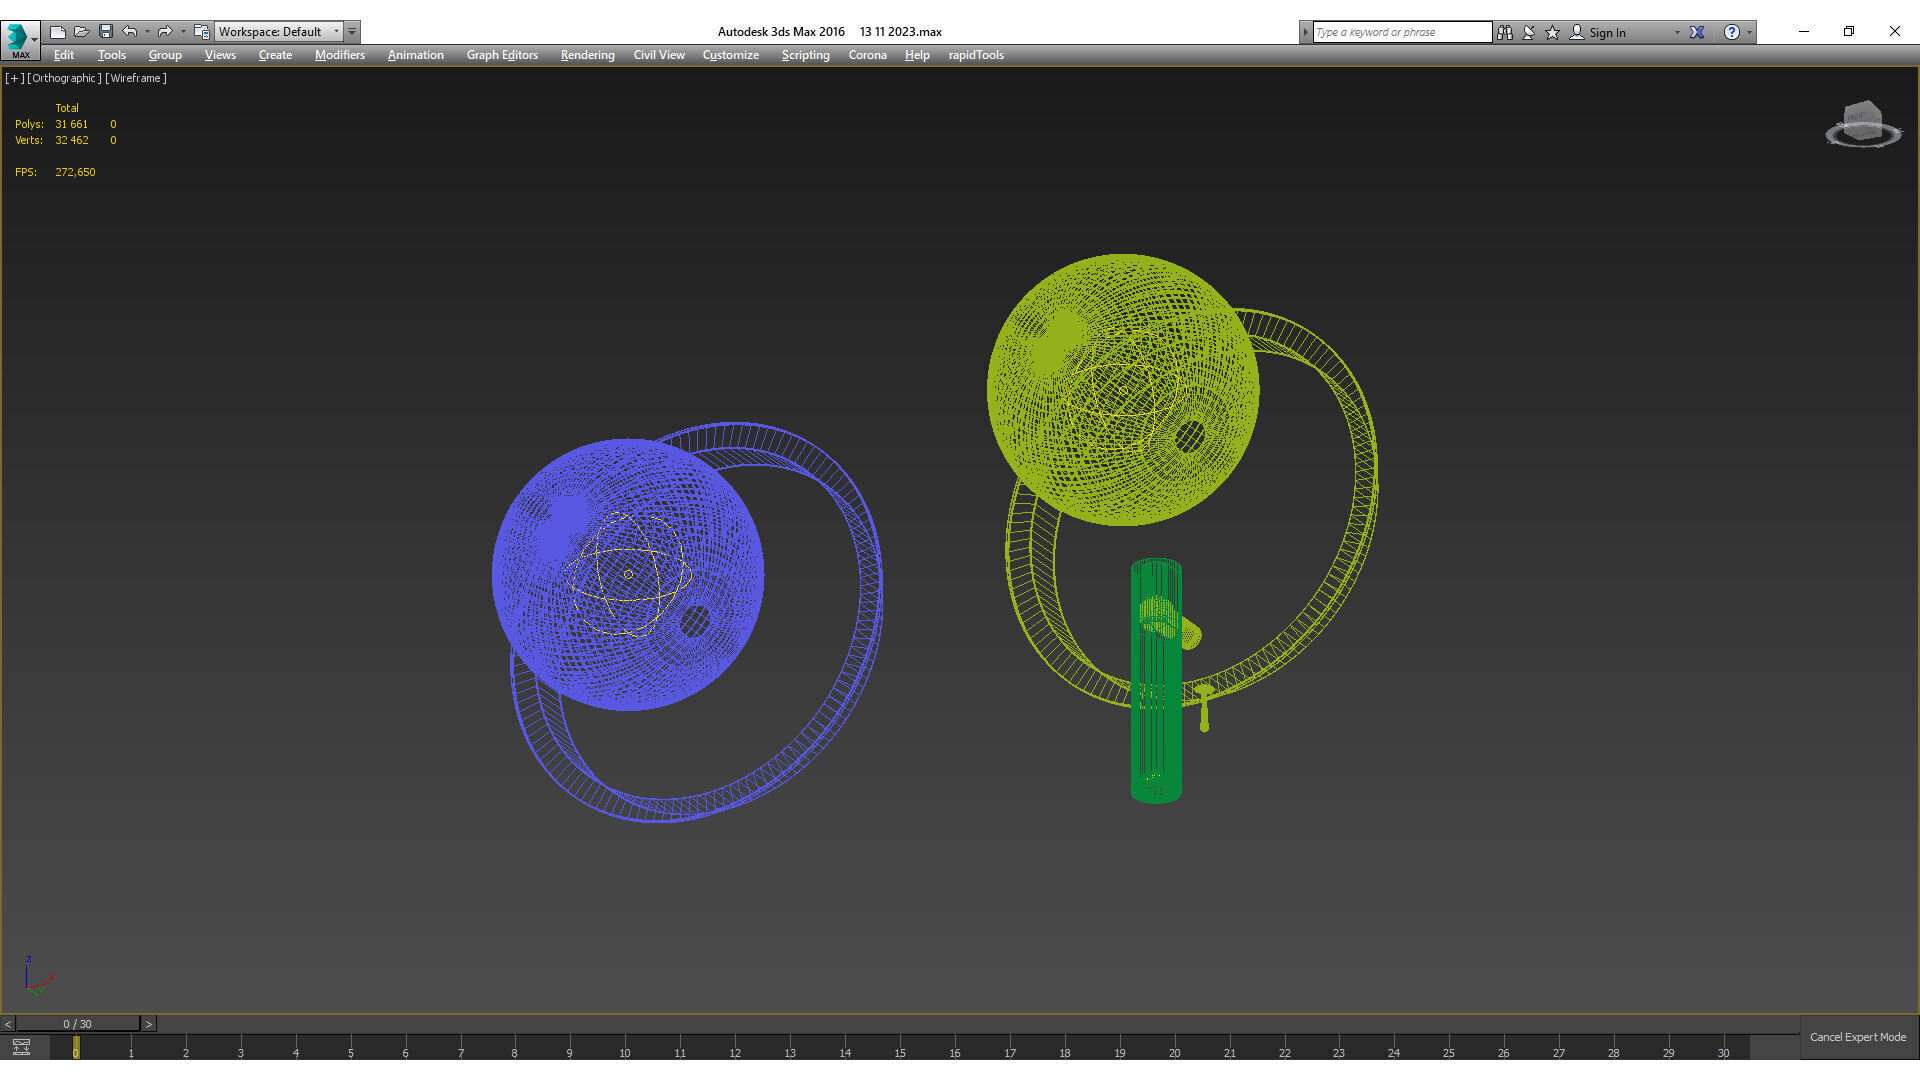Click the Save File floppy icon
The width and height of the screenshot is (1920, 1080).
point(106,32)
